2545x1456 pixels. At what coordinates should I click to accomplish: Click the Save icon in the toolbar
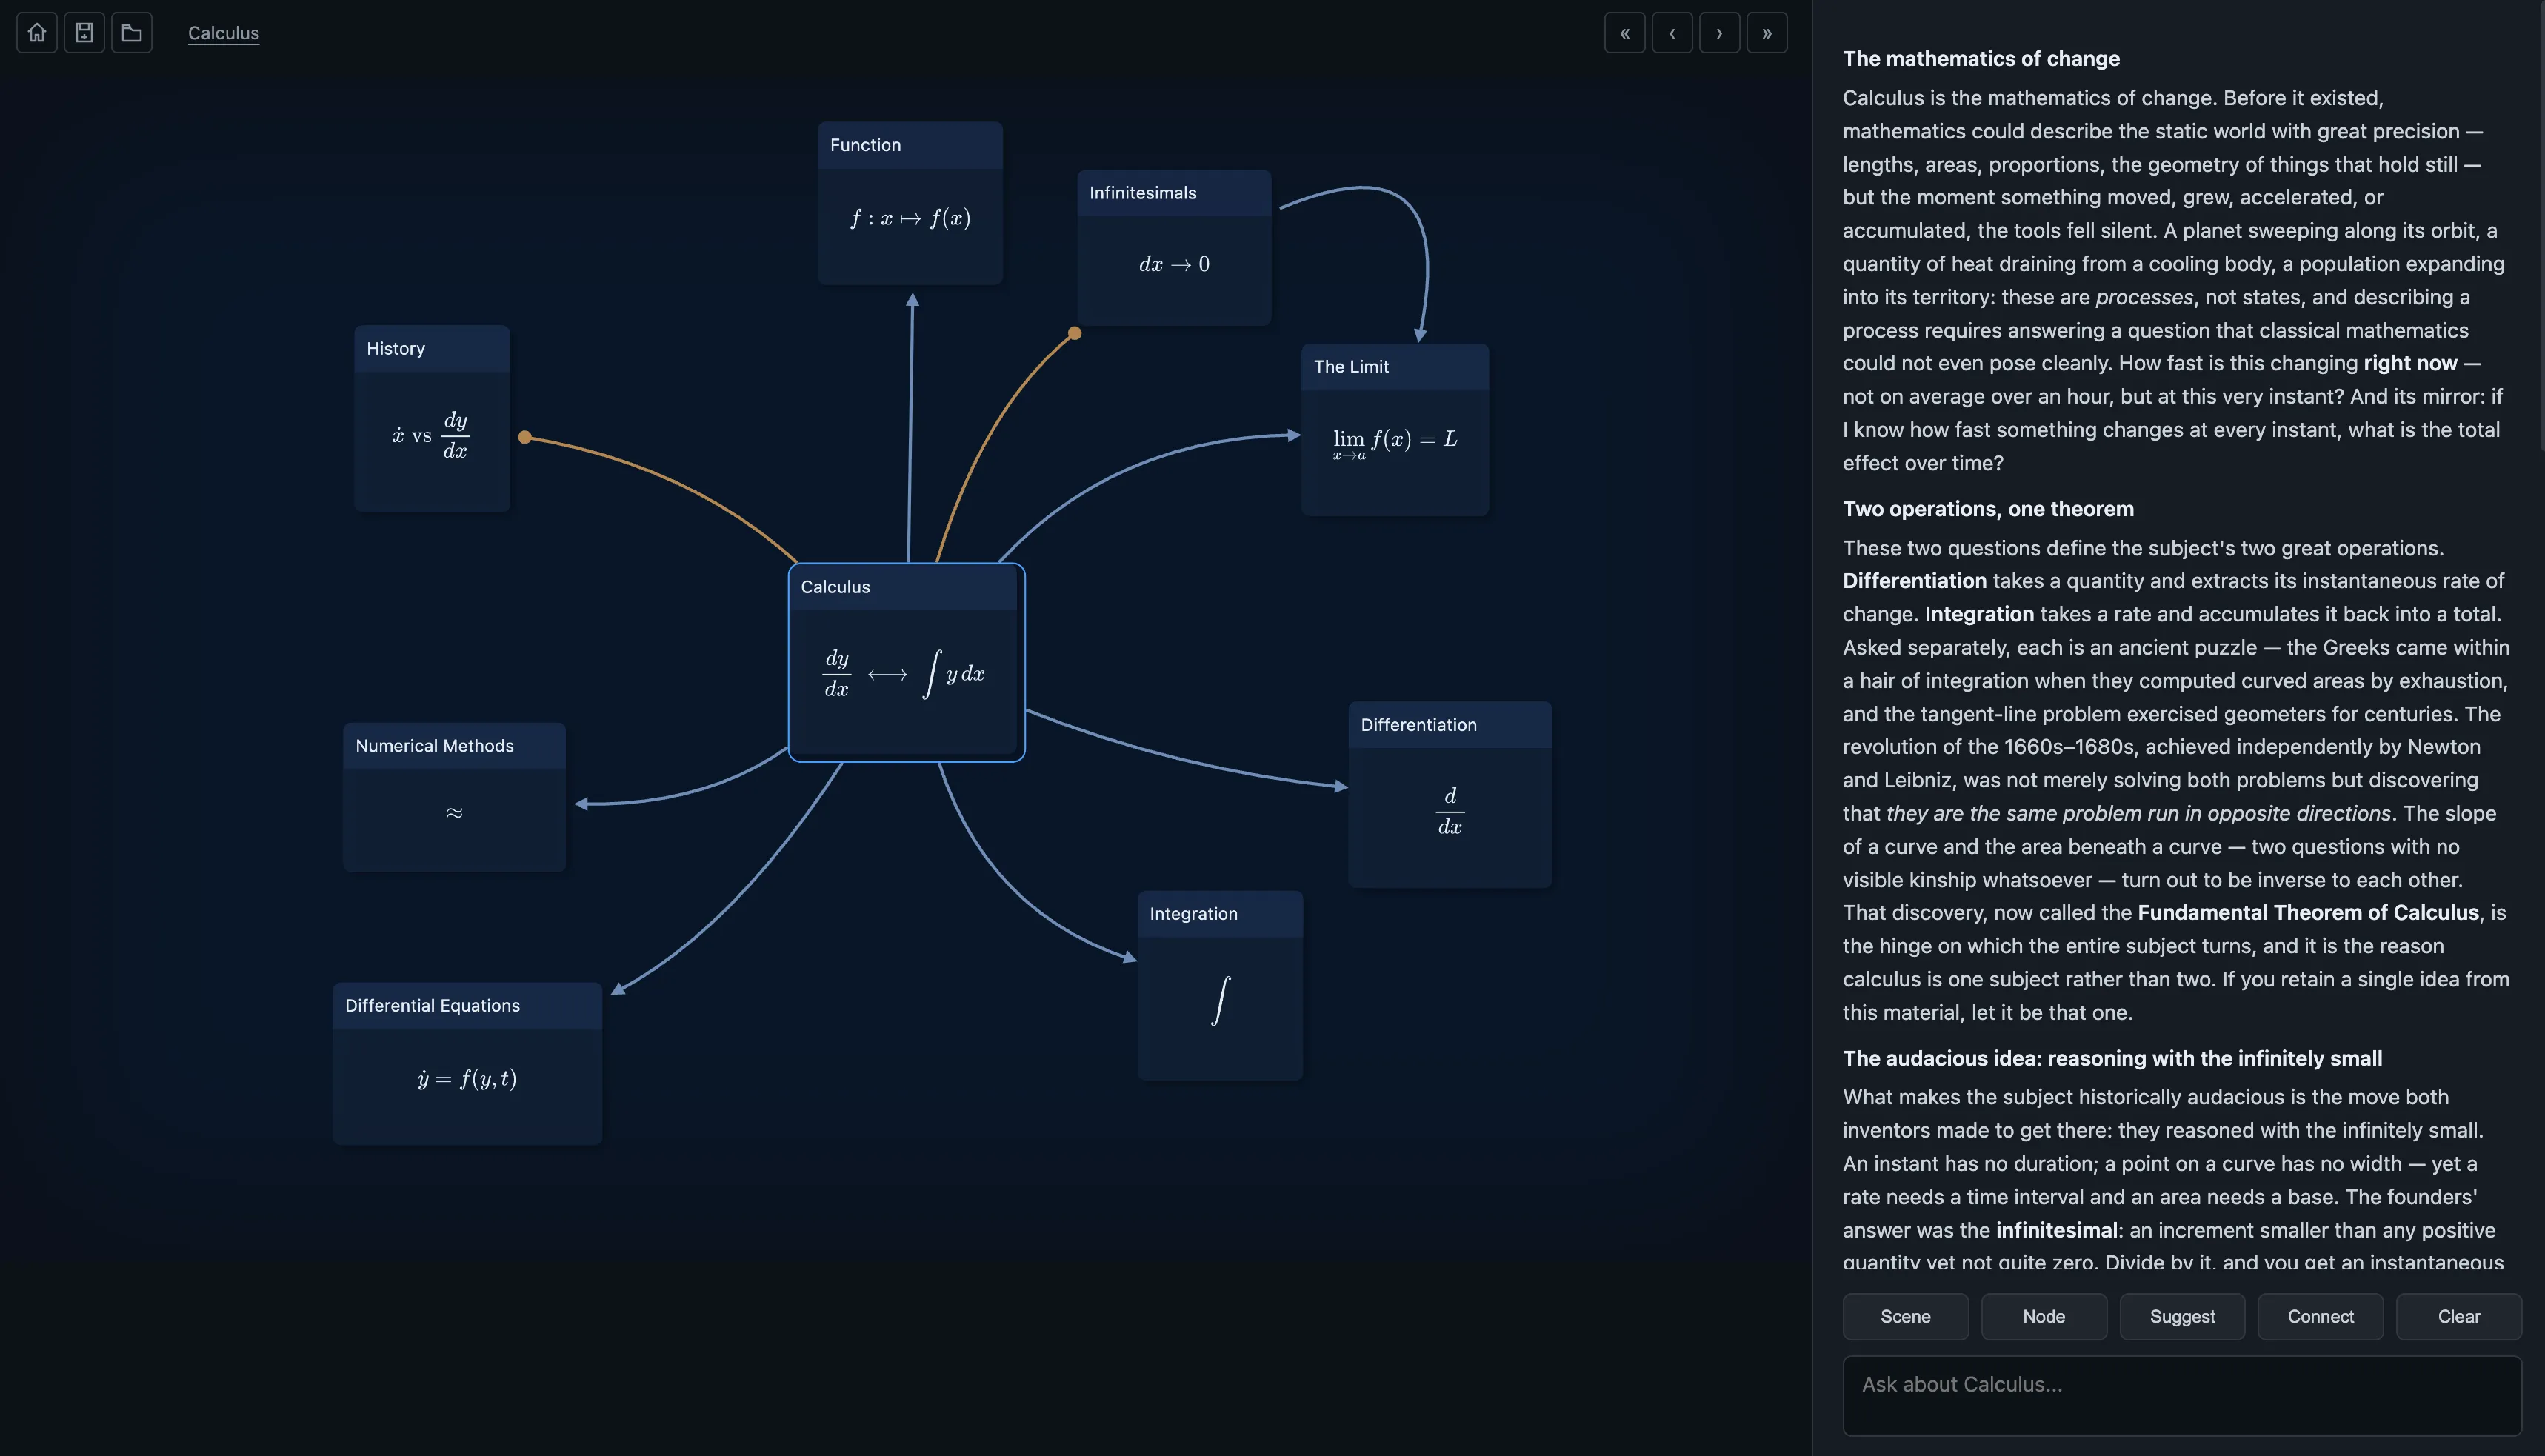click(x=84, y=33)
